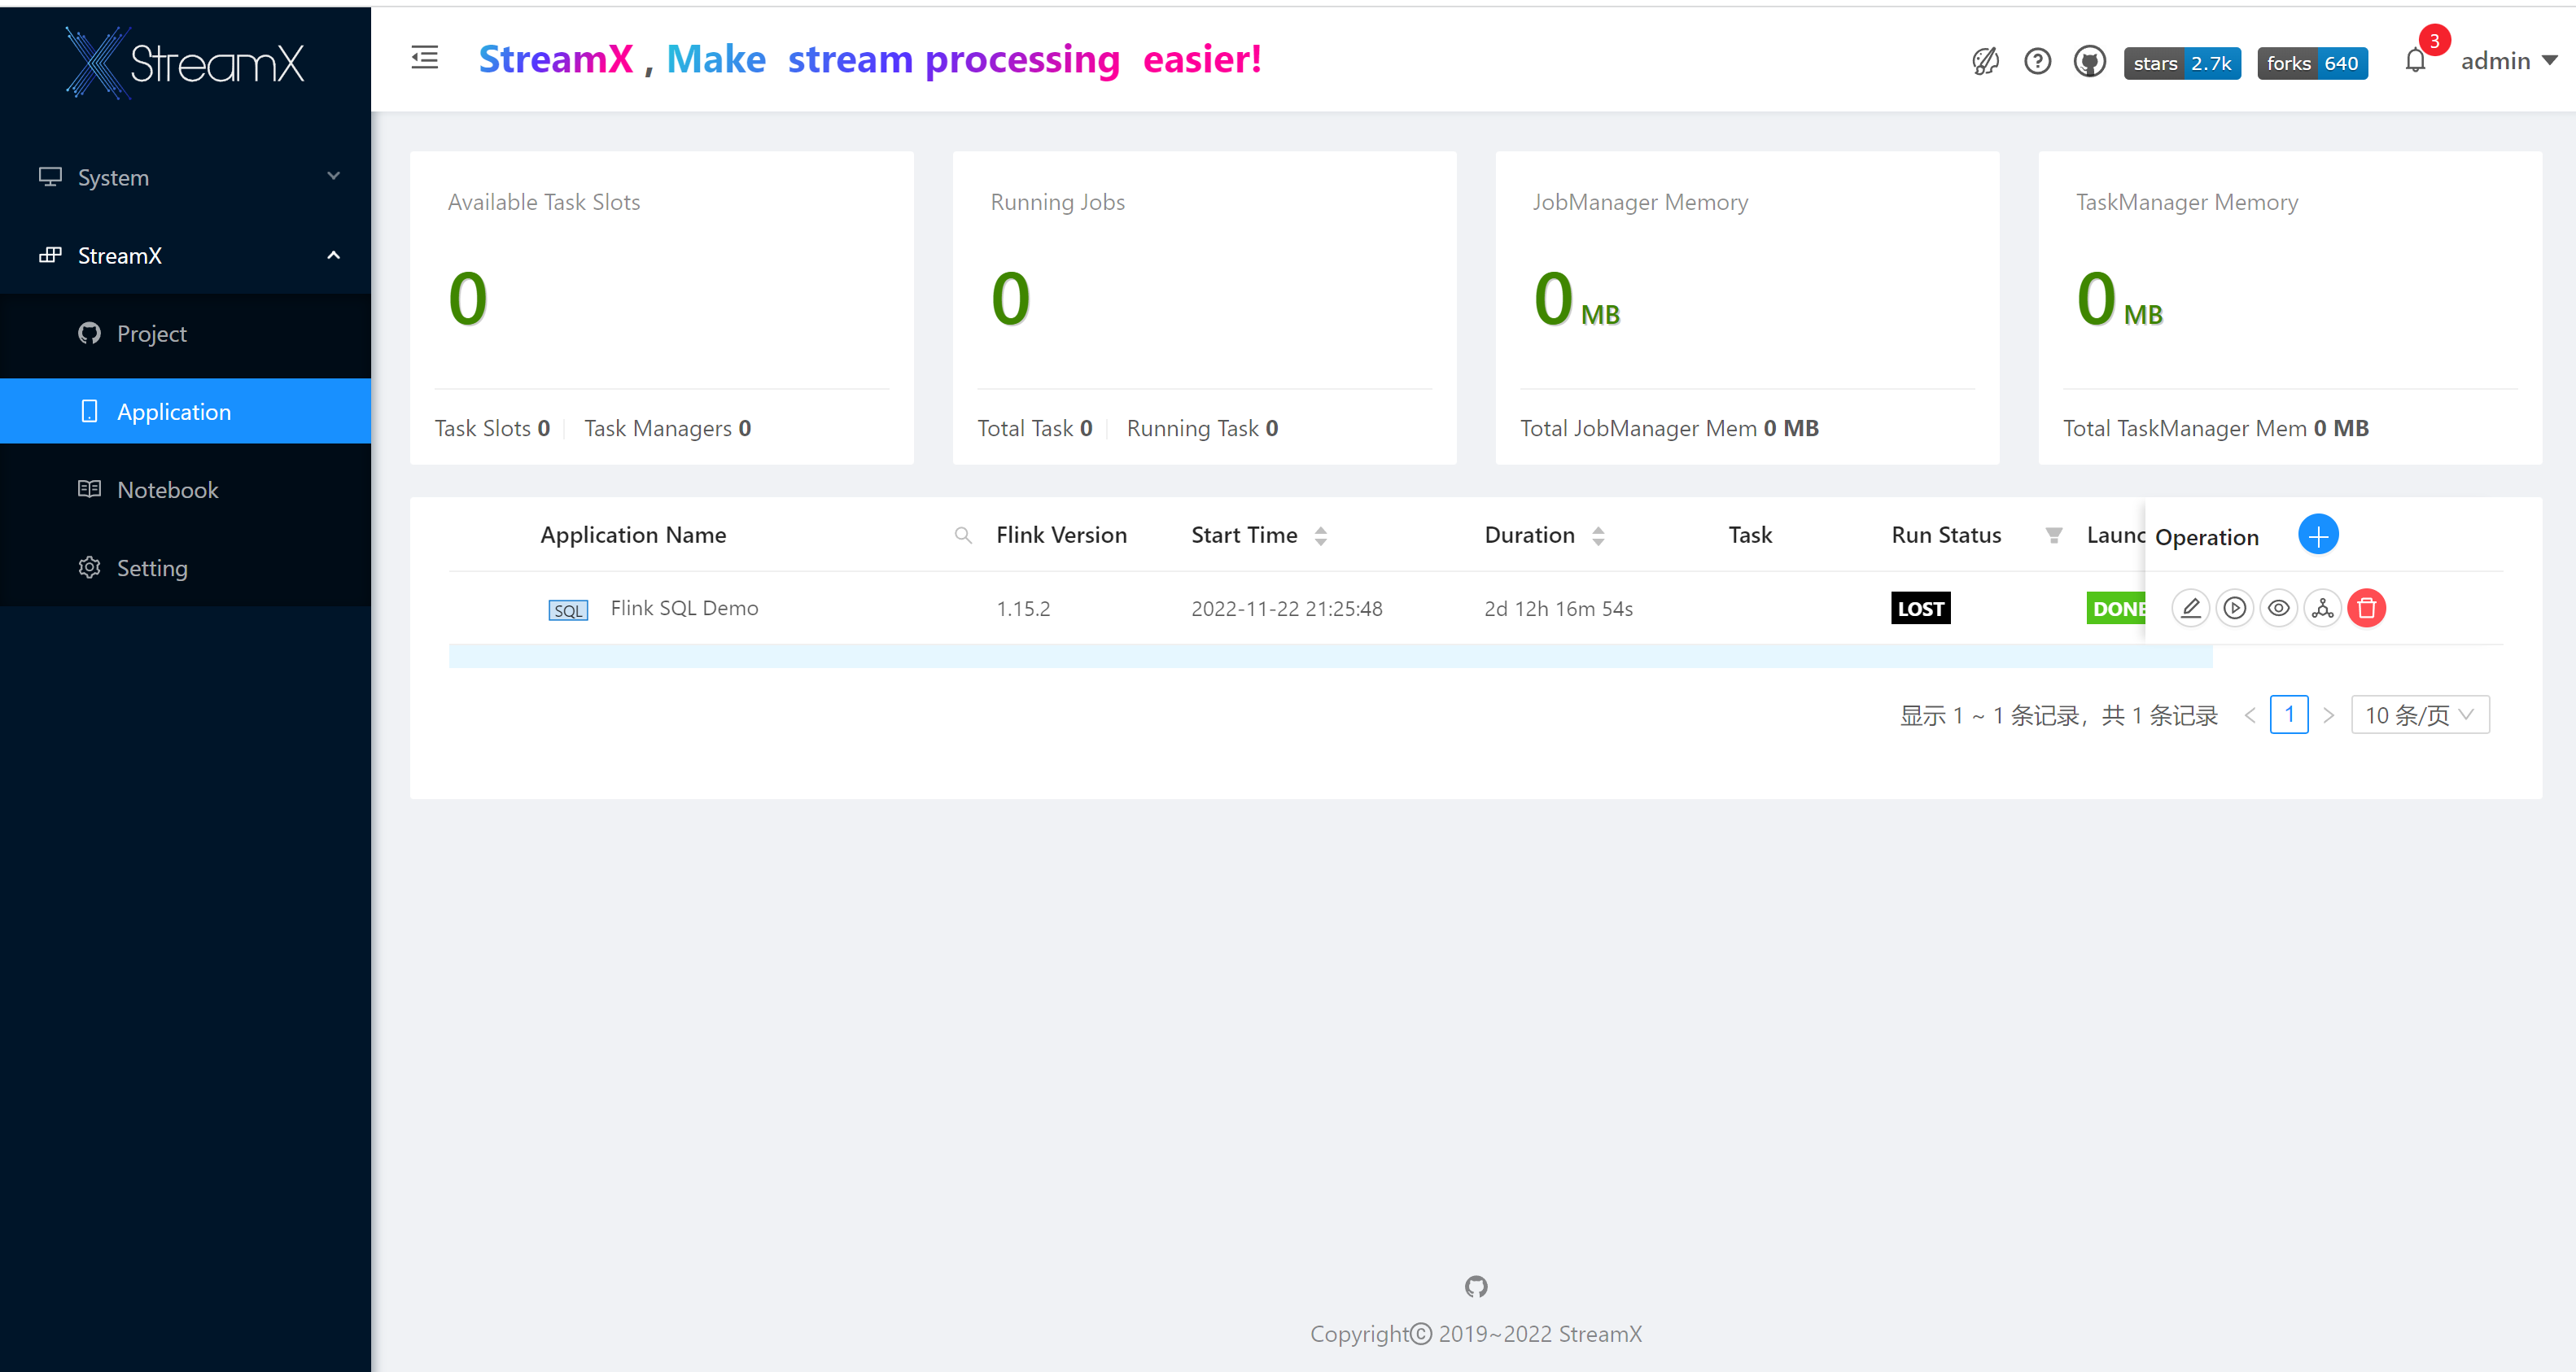Open the help question mark icon
Image resolution: width=2576 pixels, height=1372 pixels.
coord(2037,62)
